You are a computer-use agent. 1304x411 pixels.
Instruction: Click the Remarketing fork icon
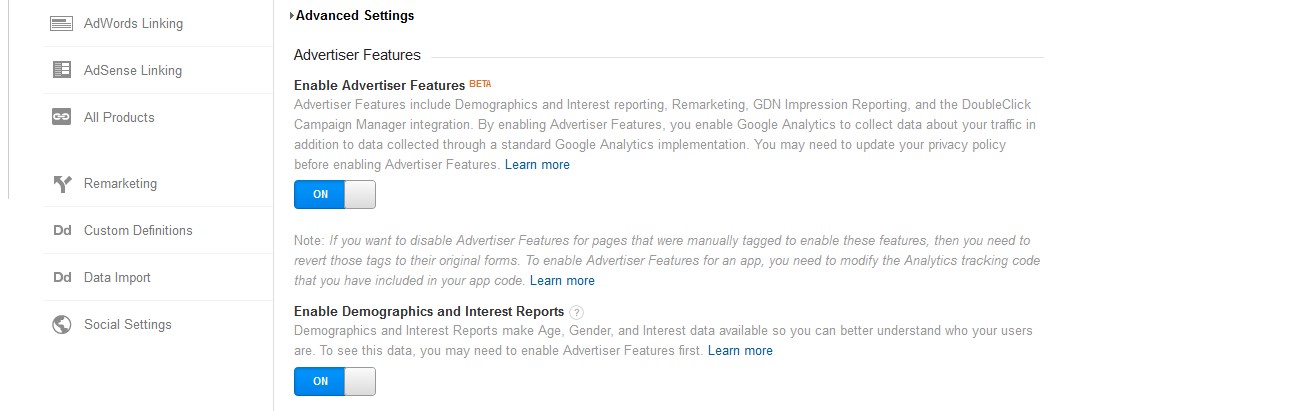[x=61, y=184]
